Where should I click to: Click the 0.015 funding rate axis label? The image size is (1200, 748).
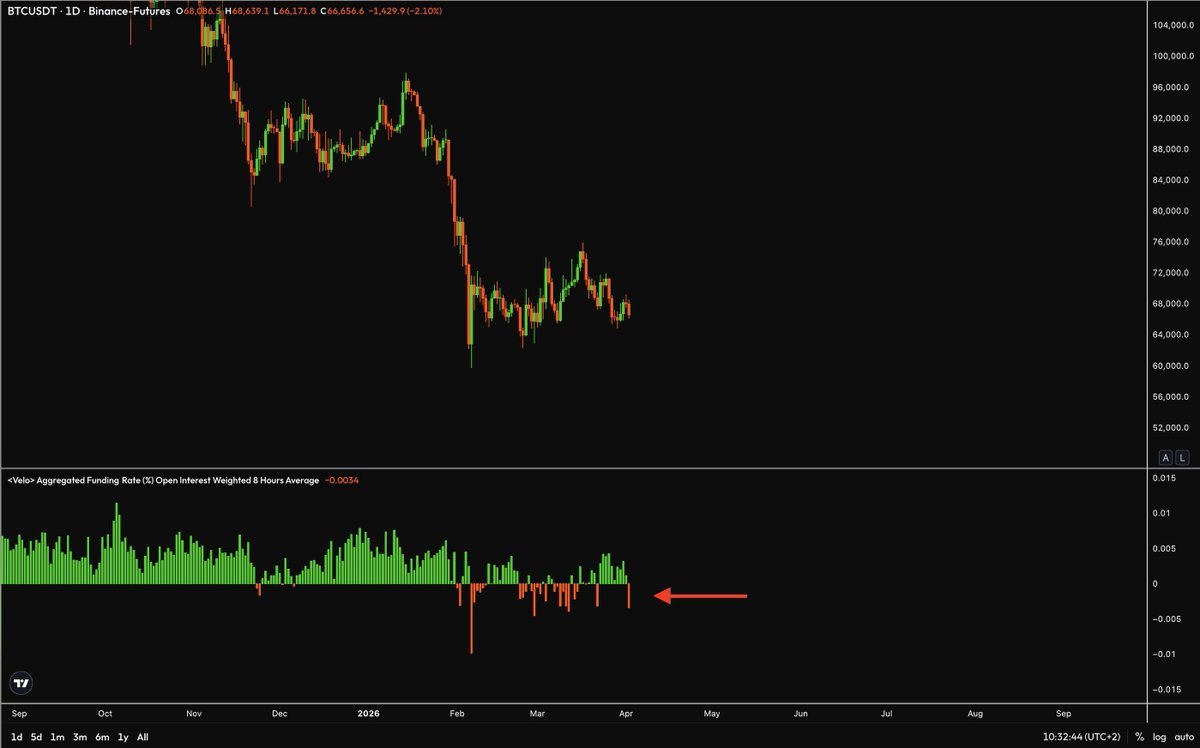tap(1164, 478)
